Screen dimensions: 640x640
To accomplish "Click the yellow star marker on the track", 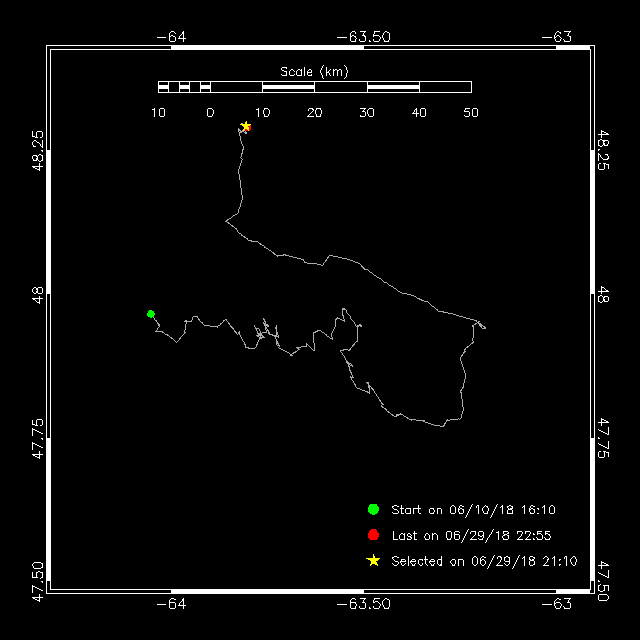I will click(245, 126).
